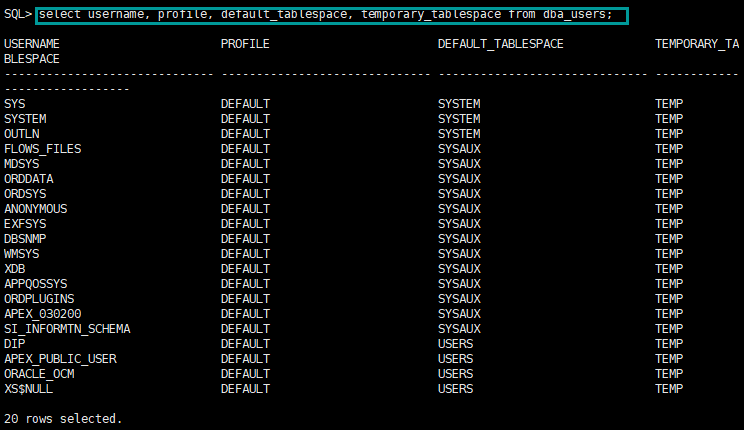Click SYSAUX tablespace in FLOWS_FILES row
The width and height of the screenshot is (744, 430).
click(x=459, y=149)
